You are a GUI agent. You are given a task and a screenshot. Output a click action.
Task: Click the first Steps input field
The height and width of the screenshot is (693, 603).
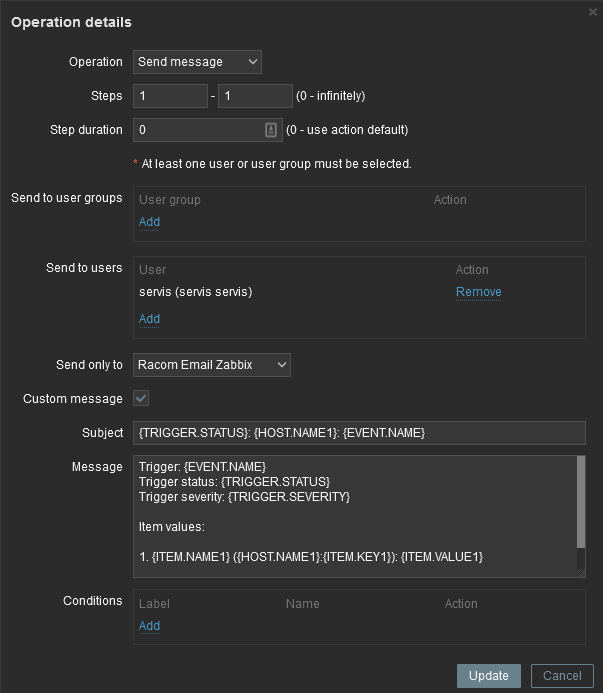170,96
